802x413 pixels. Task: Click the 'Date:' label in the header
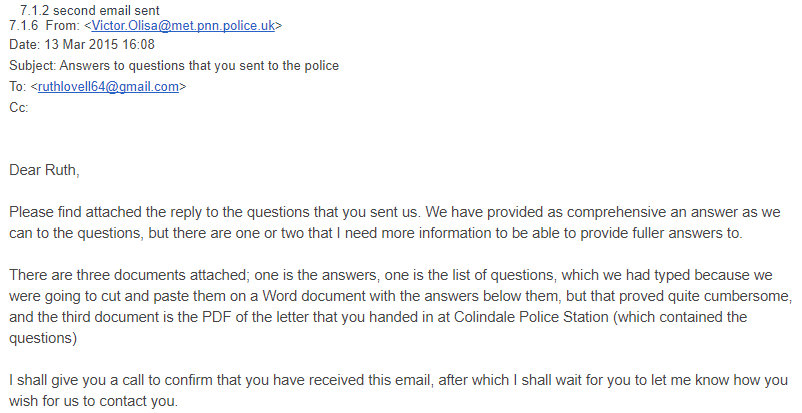click(x=26, y=45)
